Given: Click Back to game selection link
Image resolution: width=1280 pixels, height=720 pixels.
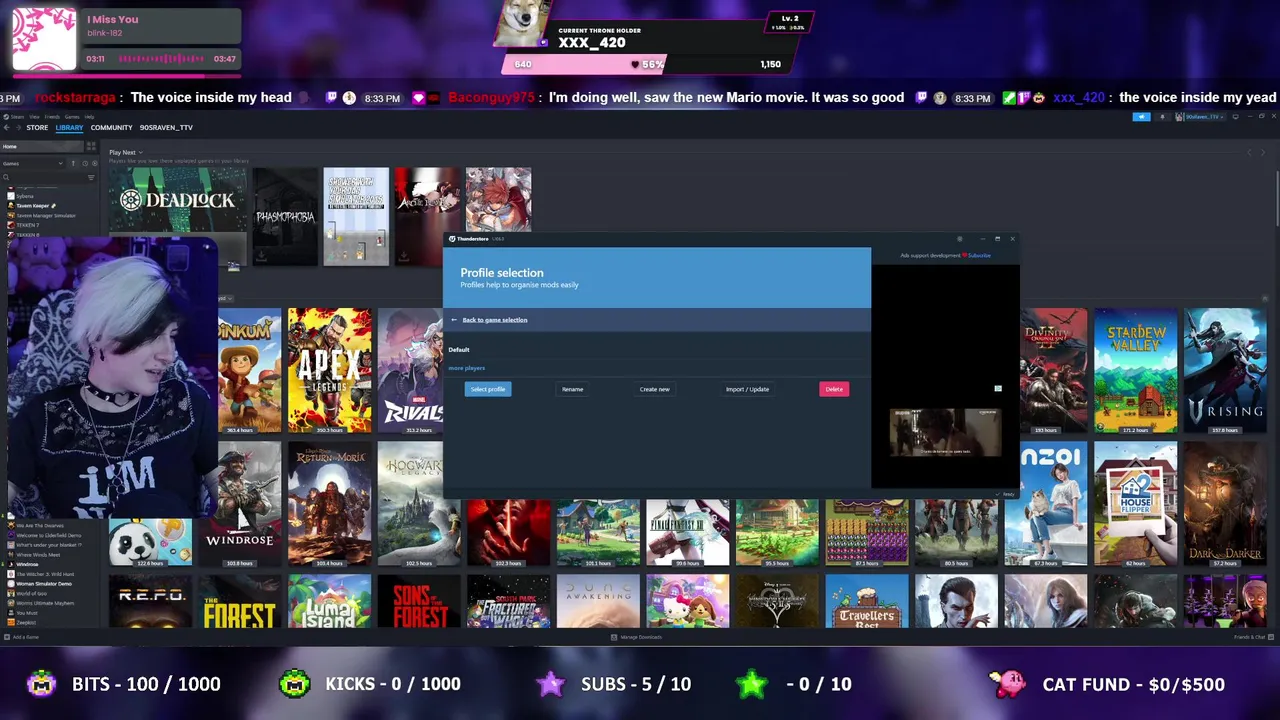Looking at the screenshot, I should coord(495,320).
